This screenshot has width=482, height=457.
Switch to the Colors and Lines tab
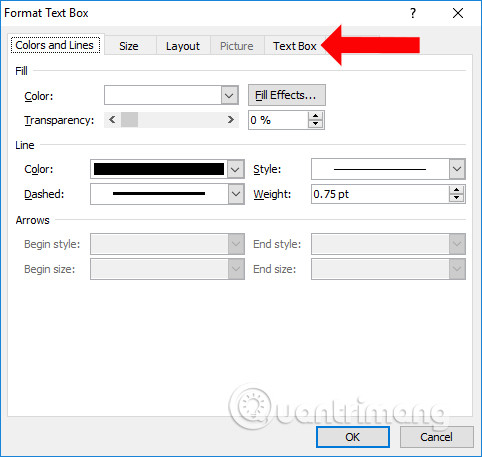55,45
